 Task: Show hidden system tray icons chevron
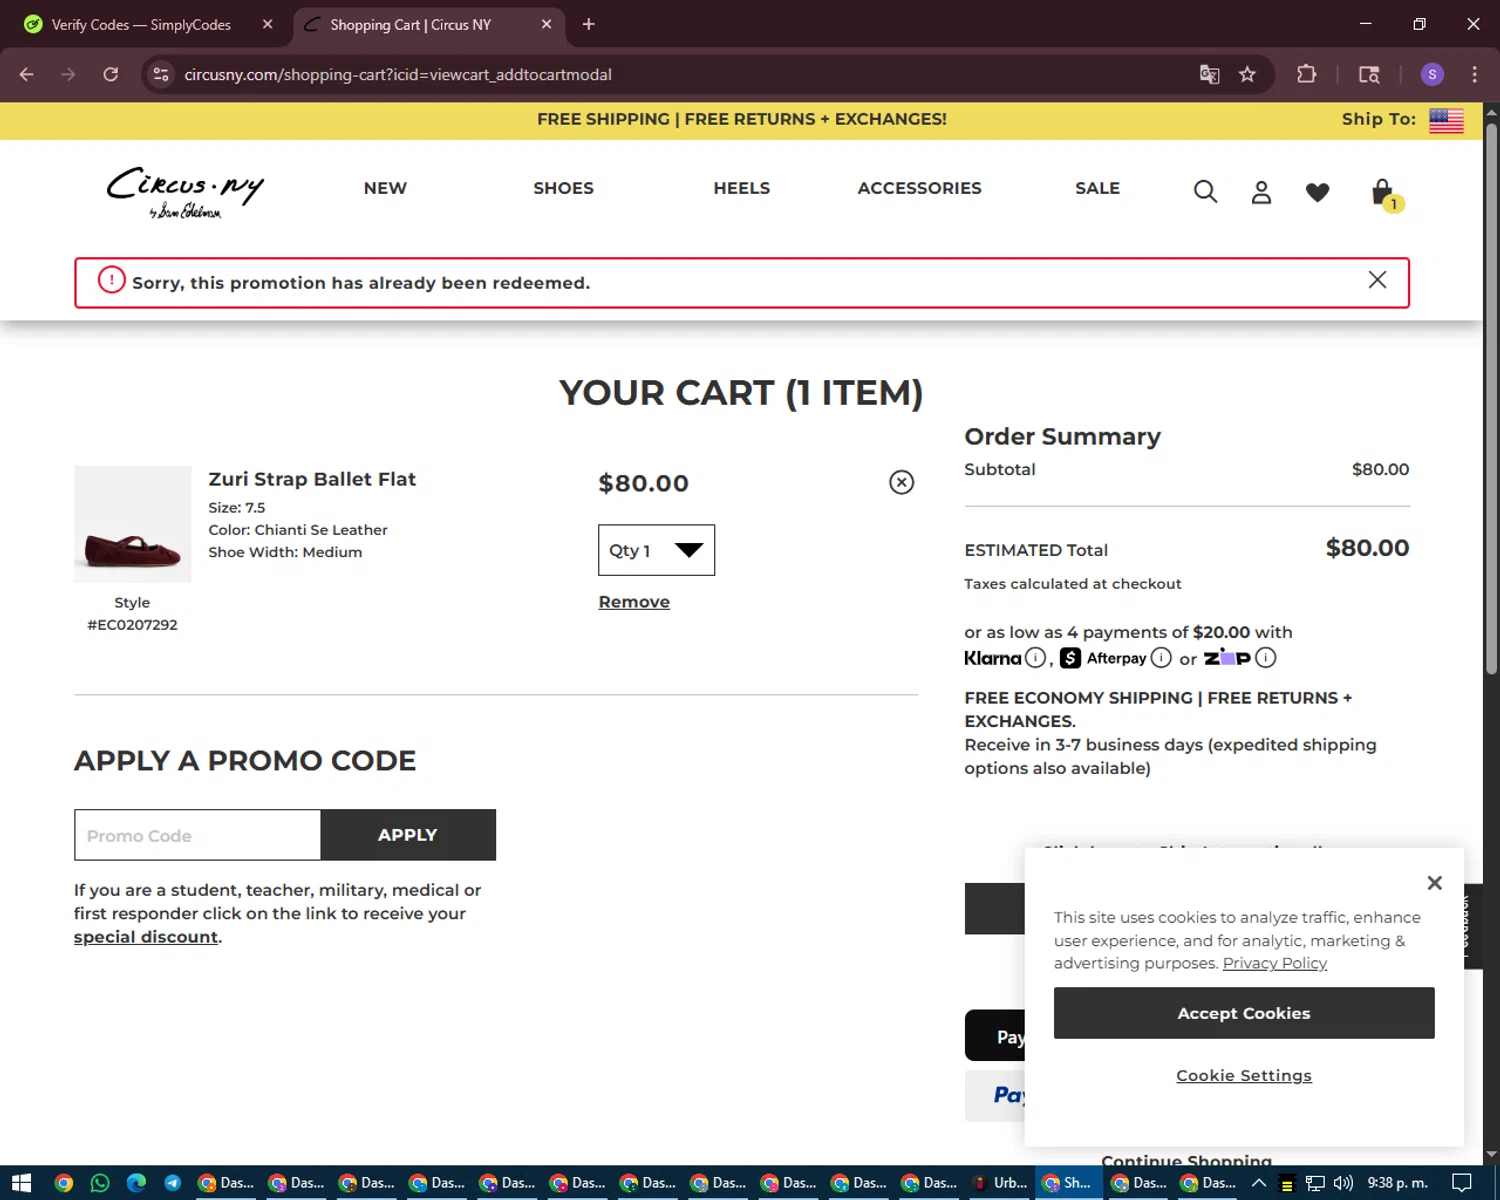pos(1259,1183)
